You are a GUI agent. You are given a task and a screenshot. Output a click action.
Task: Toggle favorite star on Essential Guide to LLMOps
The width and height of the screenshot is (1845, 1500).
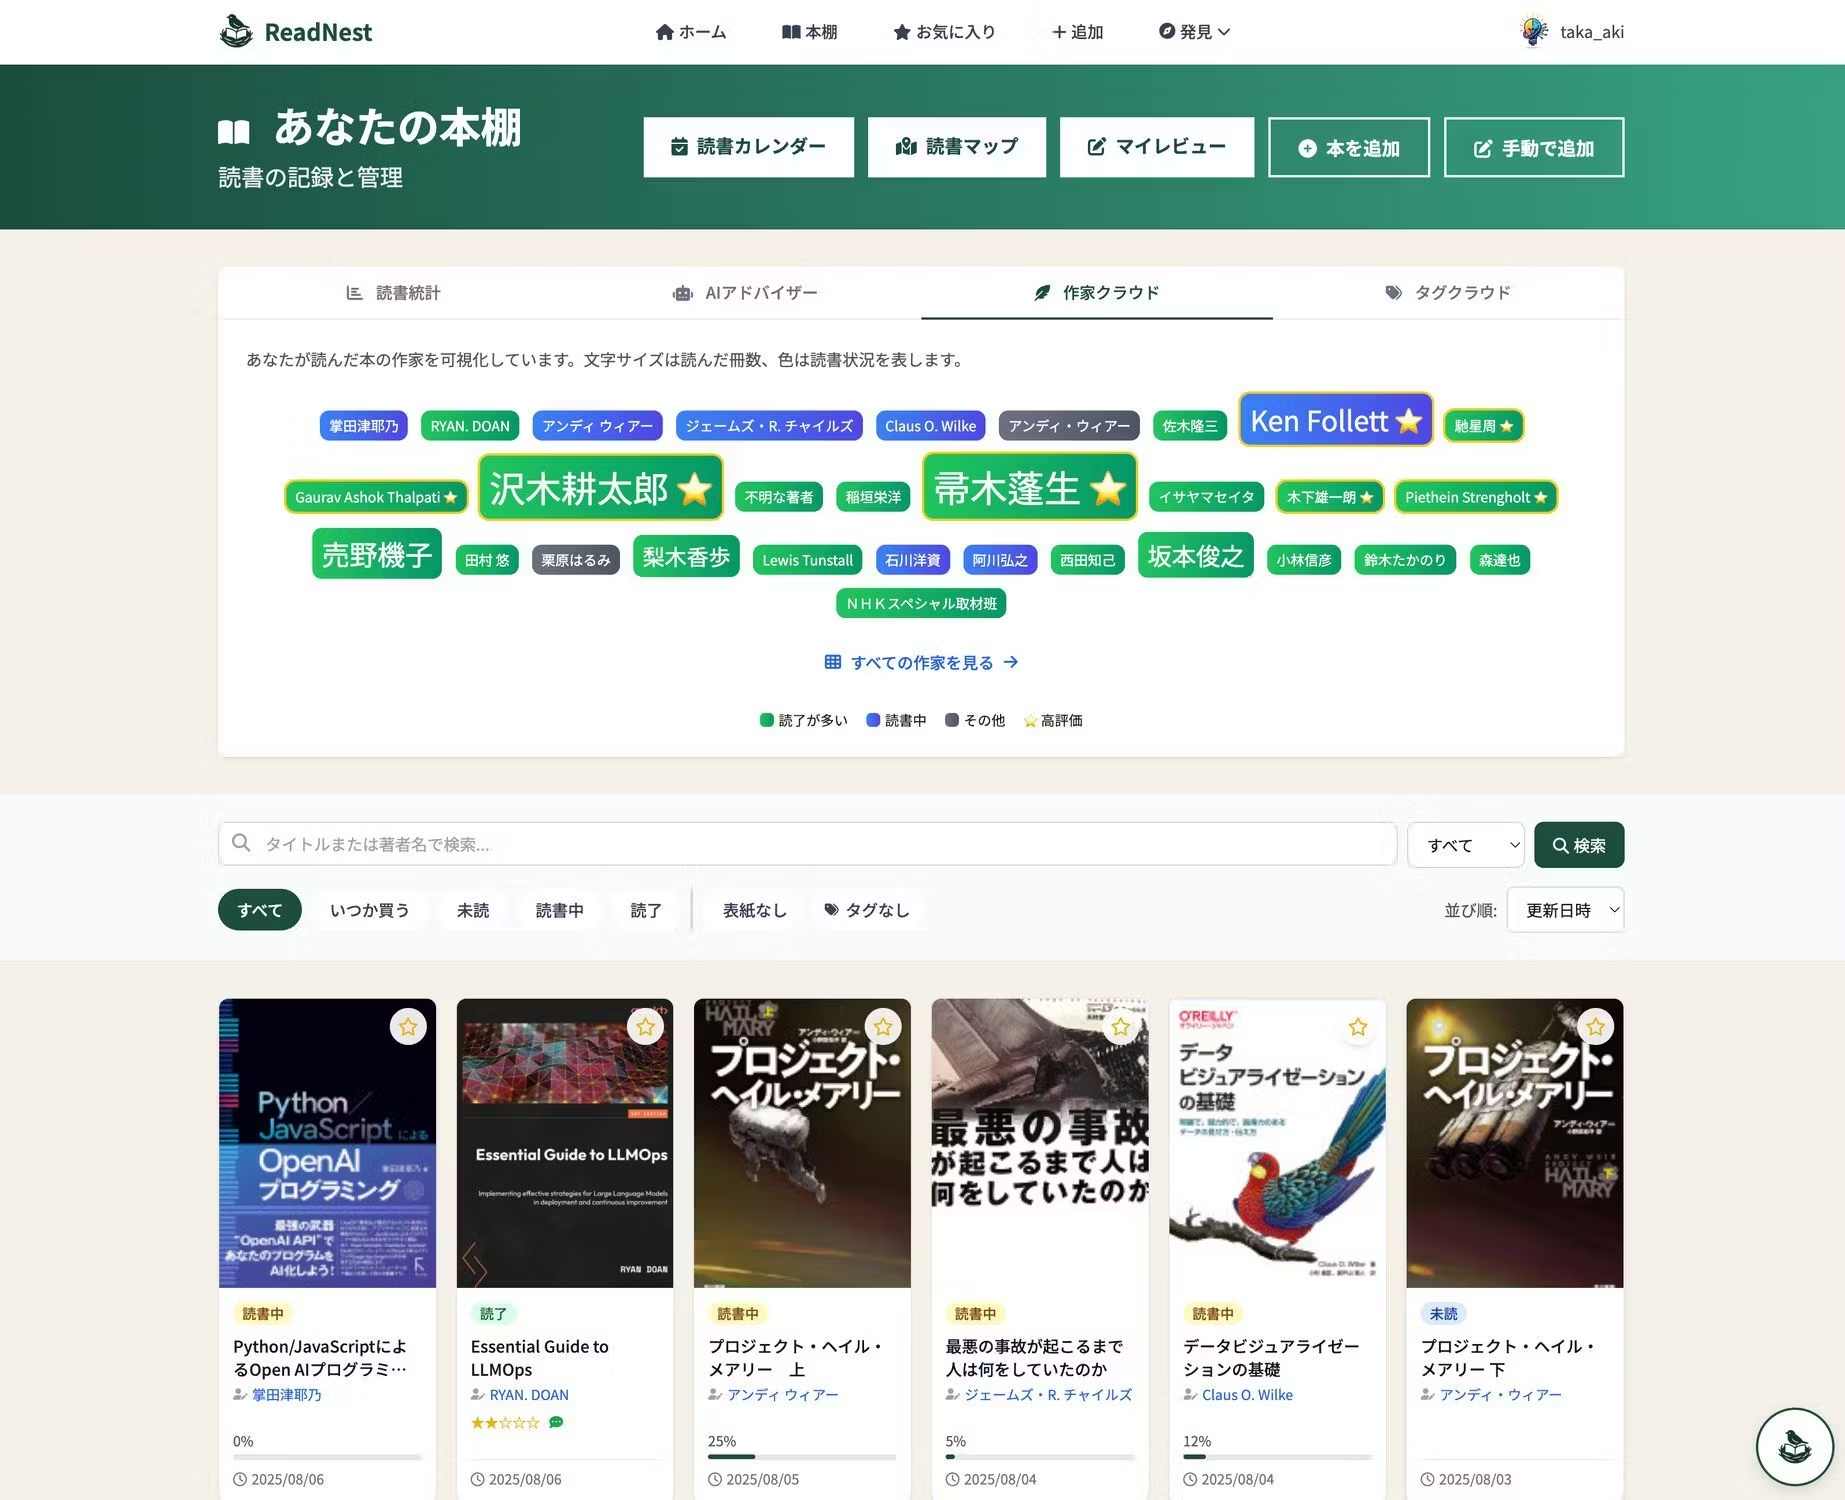(x=645, y=1027)
